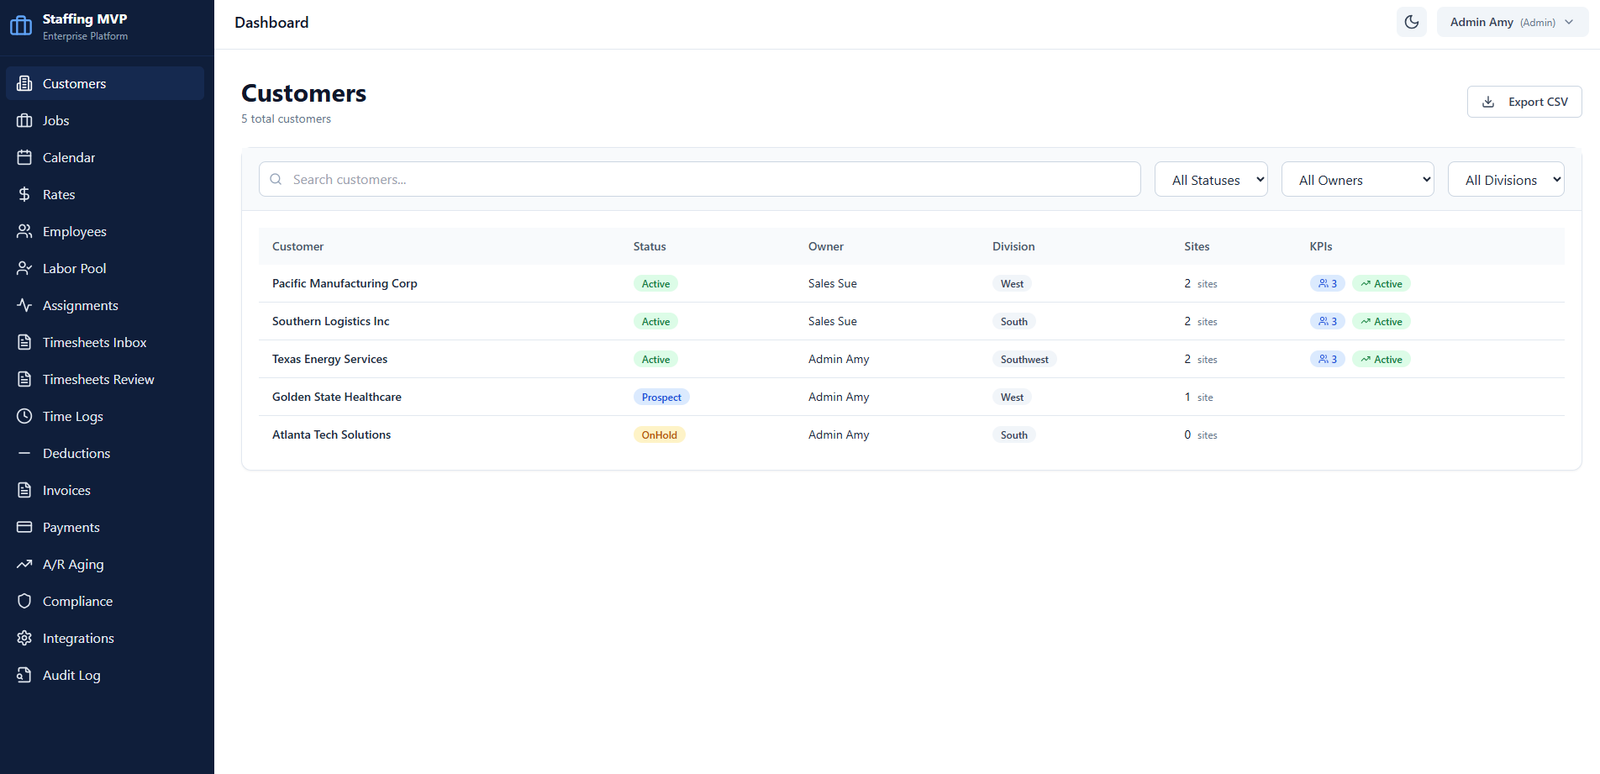Click West division tag in Golden State row
Screen dimensions: 1600x774
pyautogui.click(x=1012, y=397)
